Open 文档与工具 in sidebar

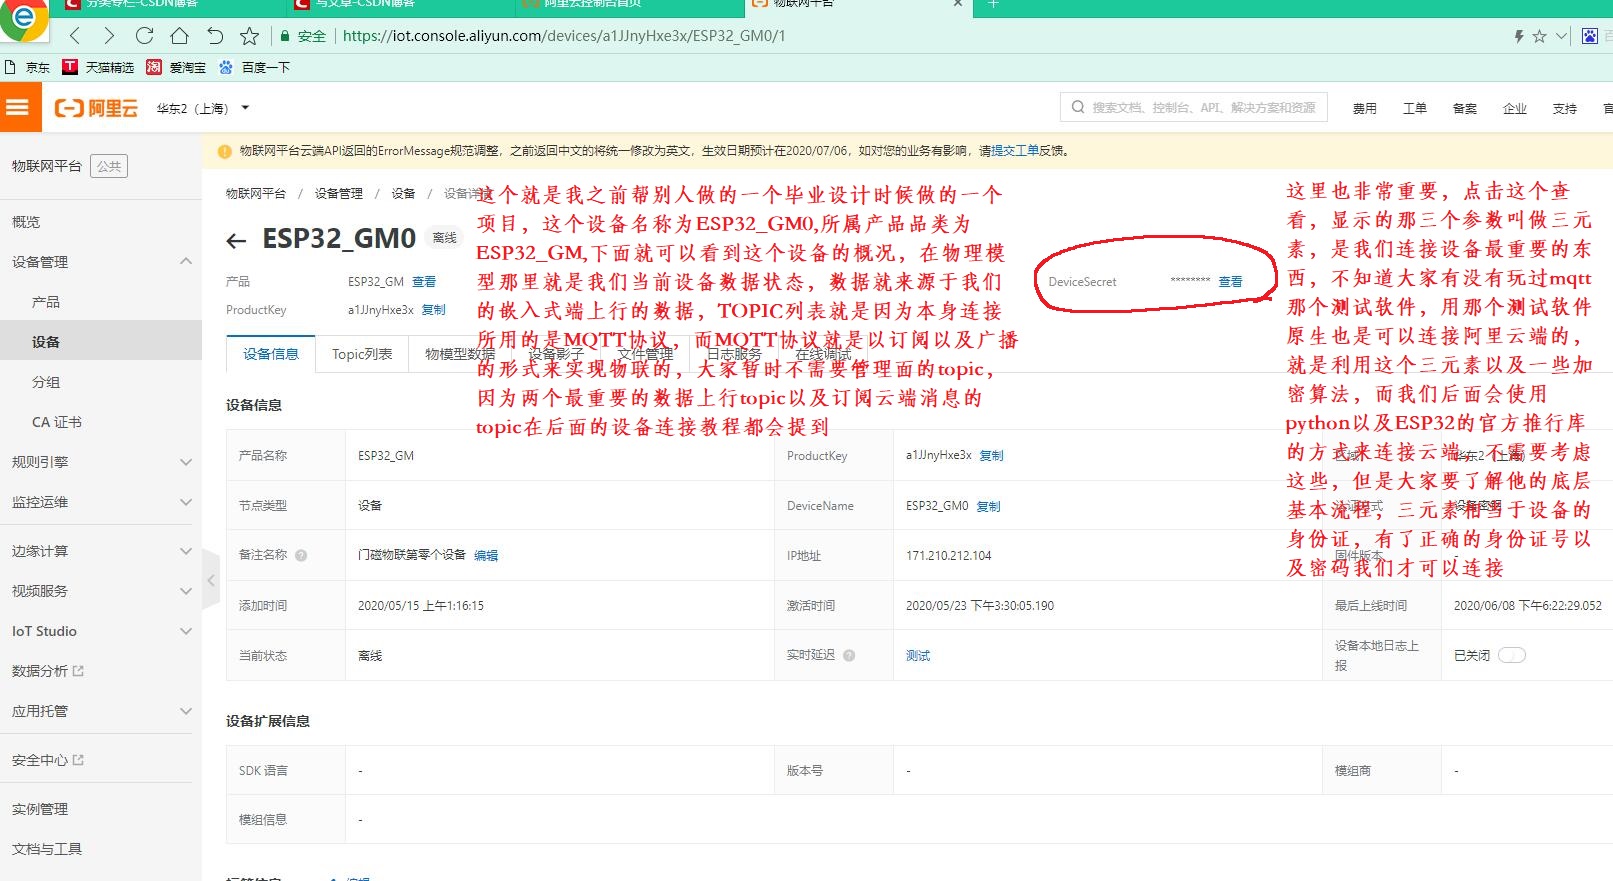tap(47, 849)
